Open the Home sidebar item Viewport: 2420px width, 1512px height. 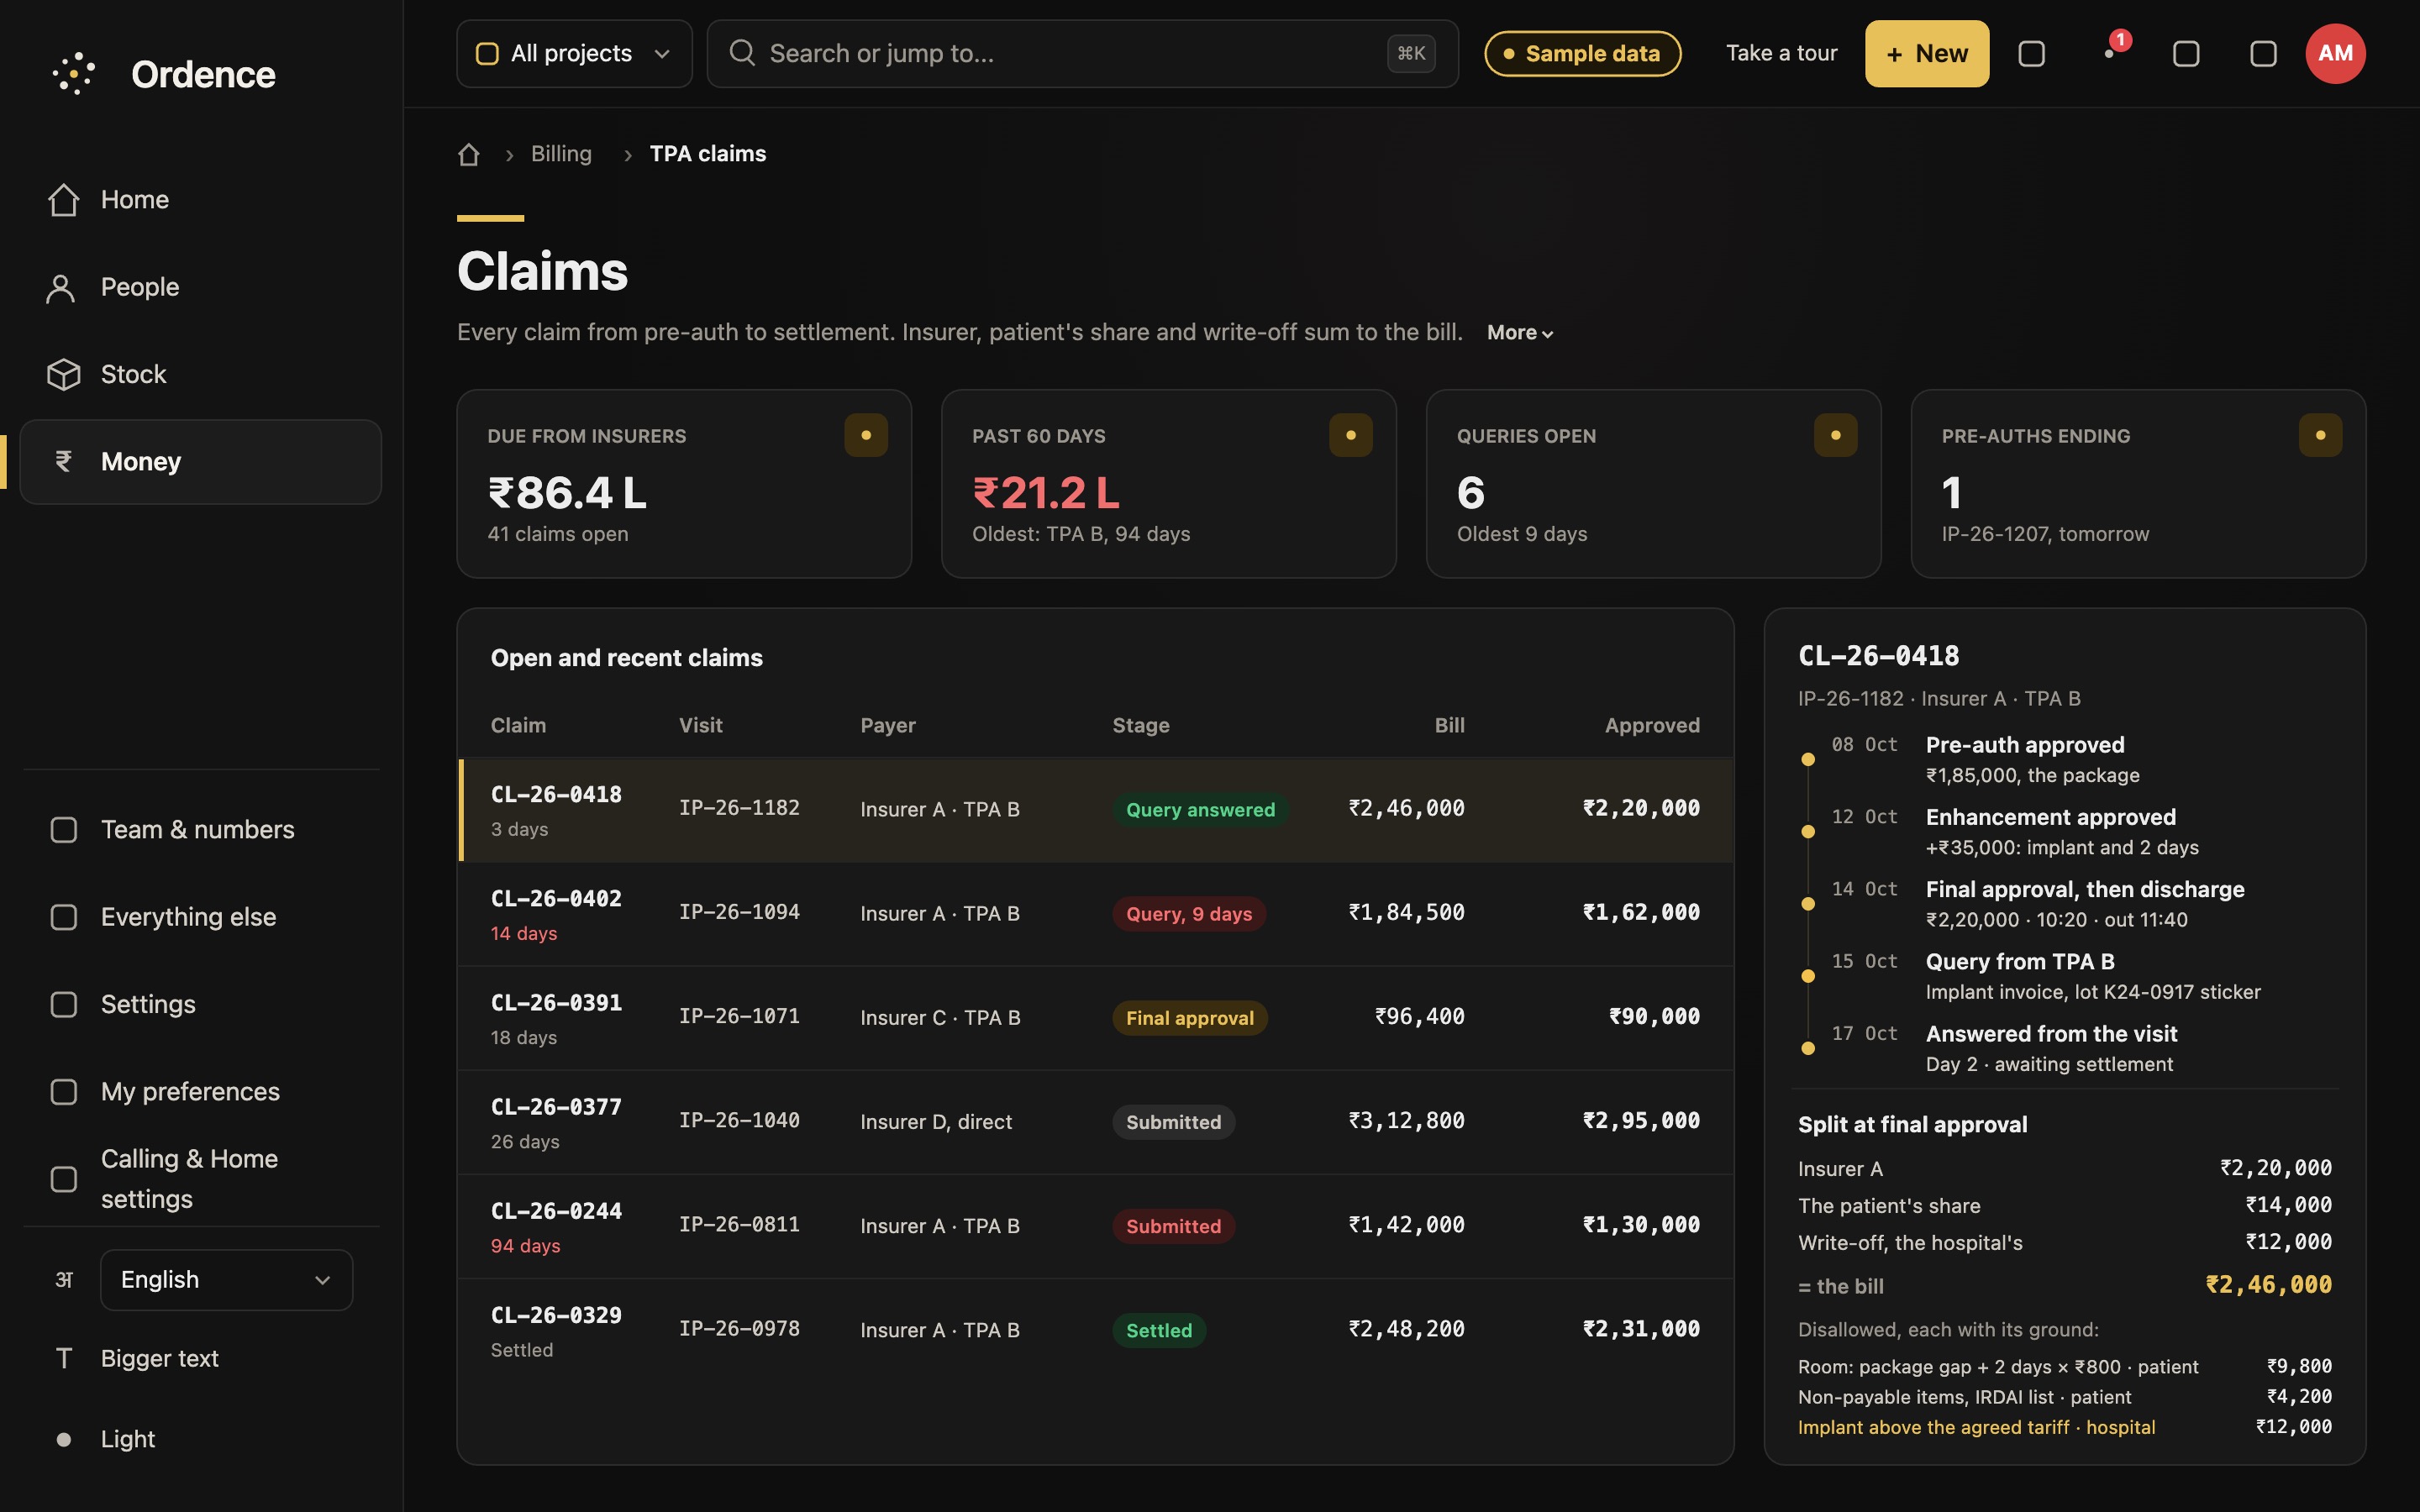200,200
